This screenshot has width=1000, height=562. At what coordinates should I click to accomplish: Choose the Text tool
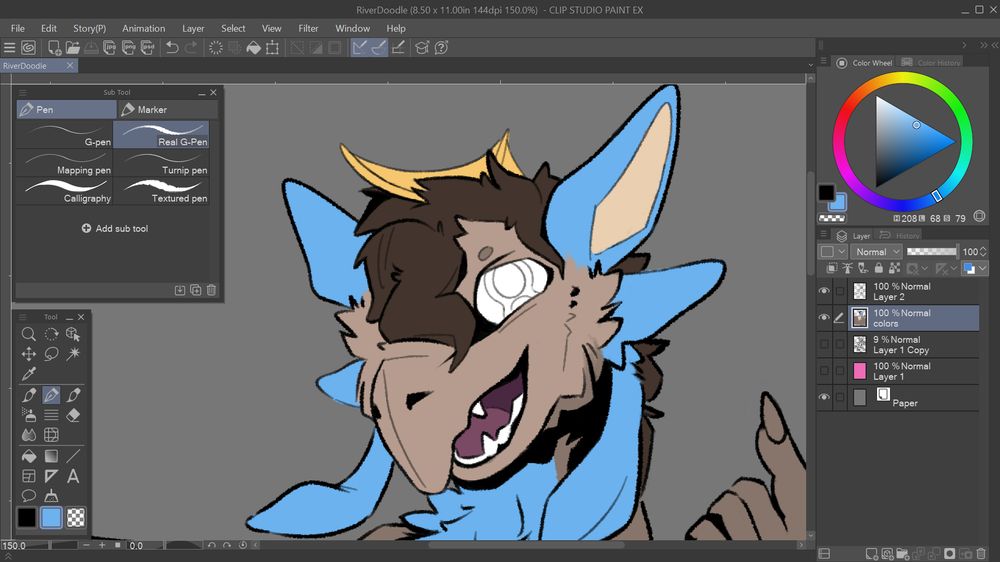[73, 476]
